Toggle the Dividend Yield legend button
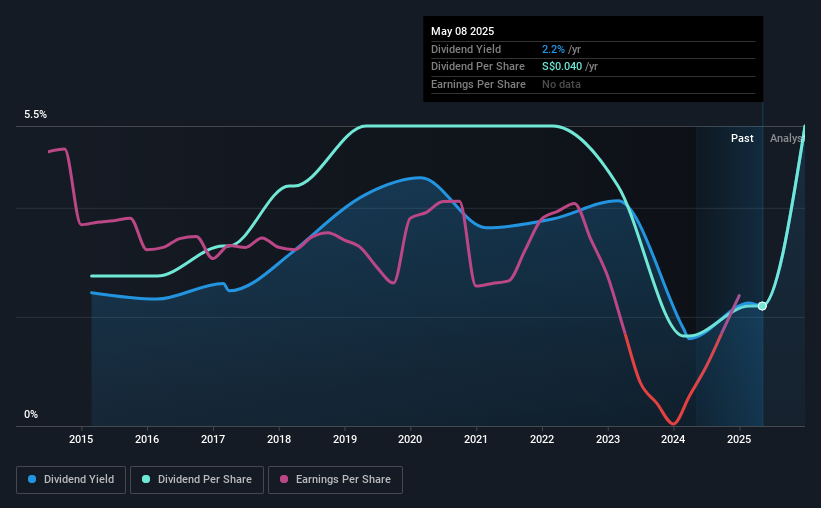821x508 pixels. [71, 480]
